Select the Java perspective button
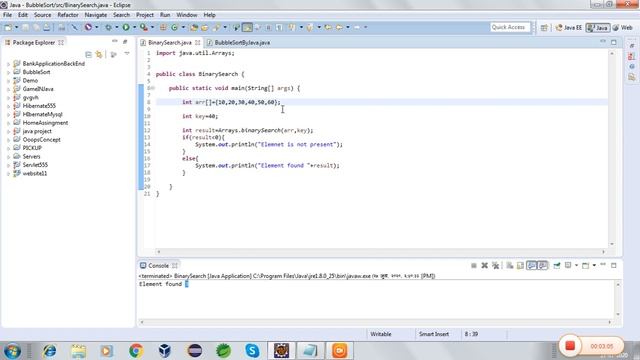Viewport: 640px width, 360px height. click(x=598, y=28)
